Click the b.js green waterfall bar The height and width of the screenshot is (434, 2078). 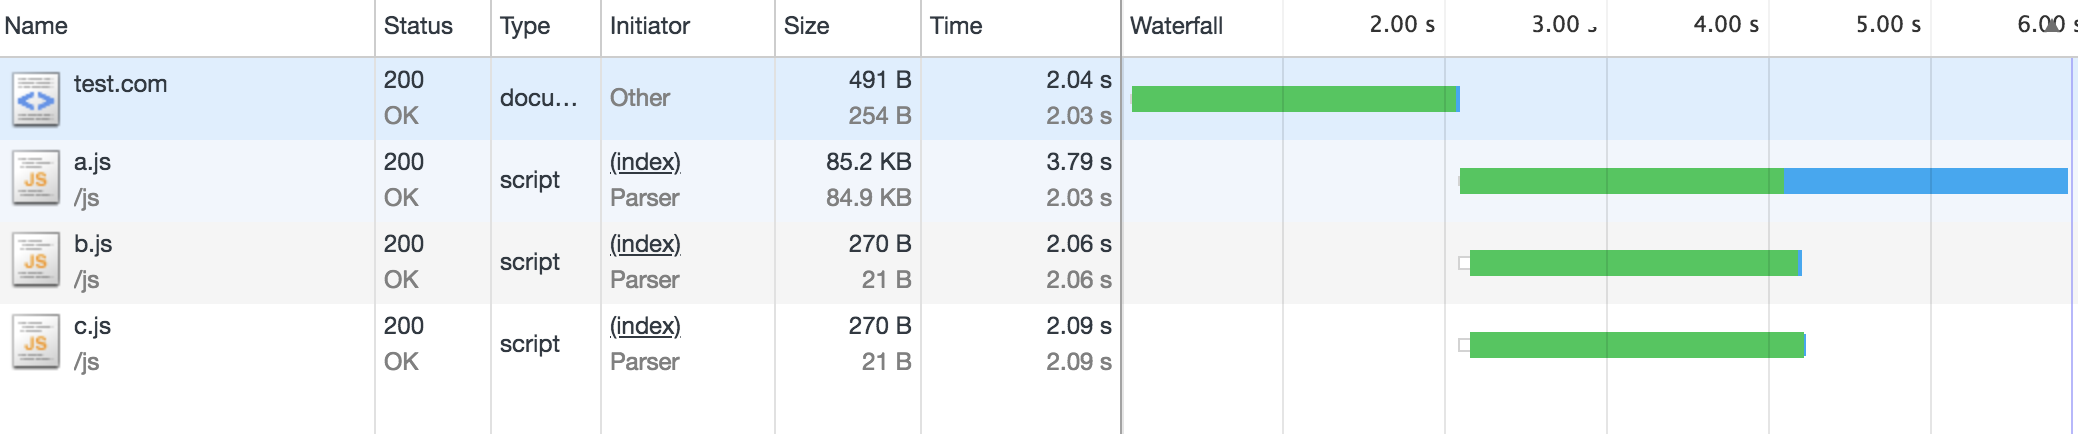tap(1634, 263)
